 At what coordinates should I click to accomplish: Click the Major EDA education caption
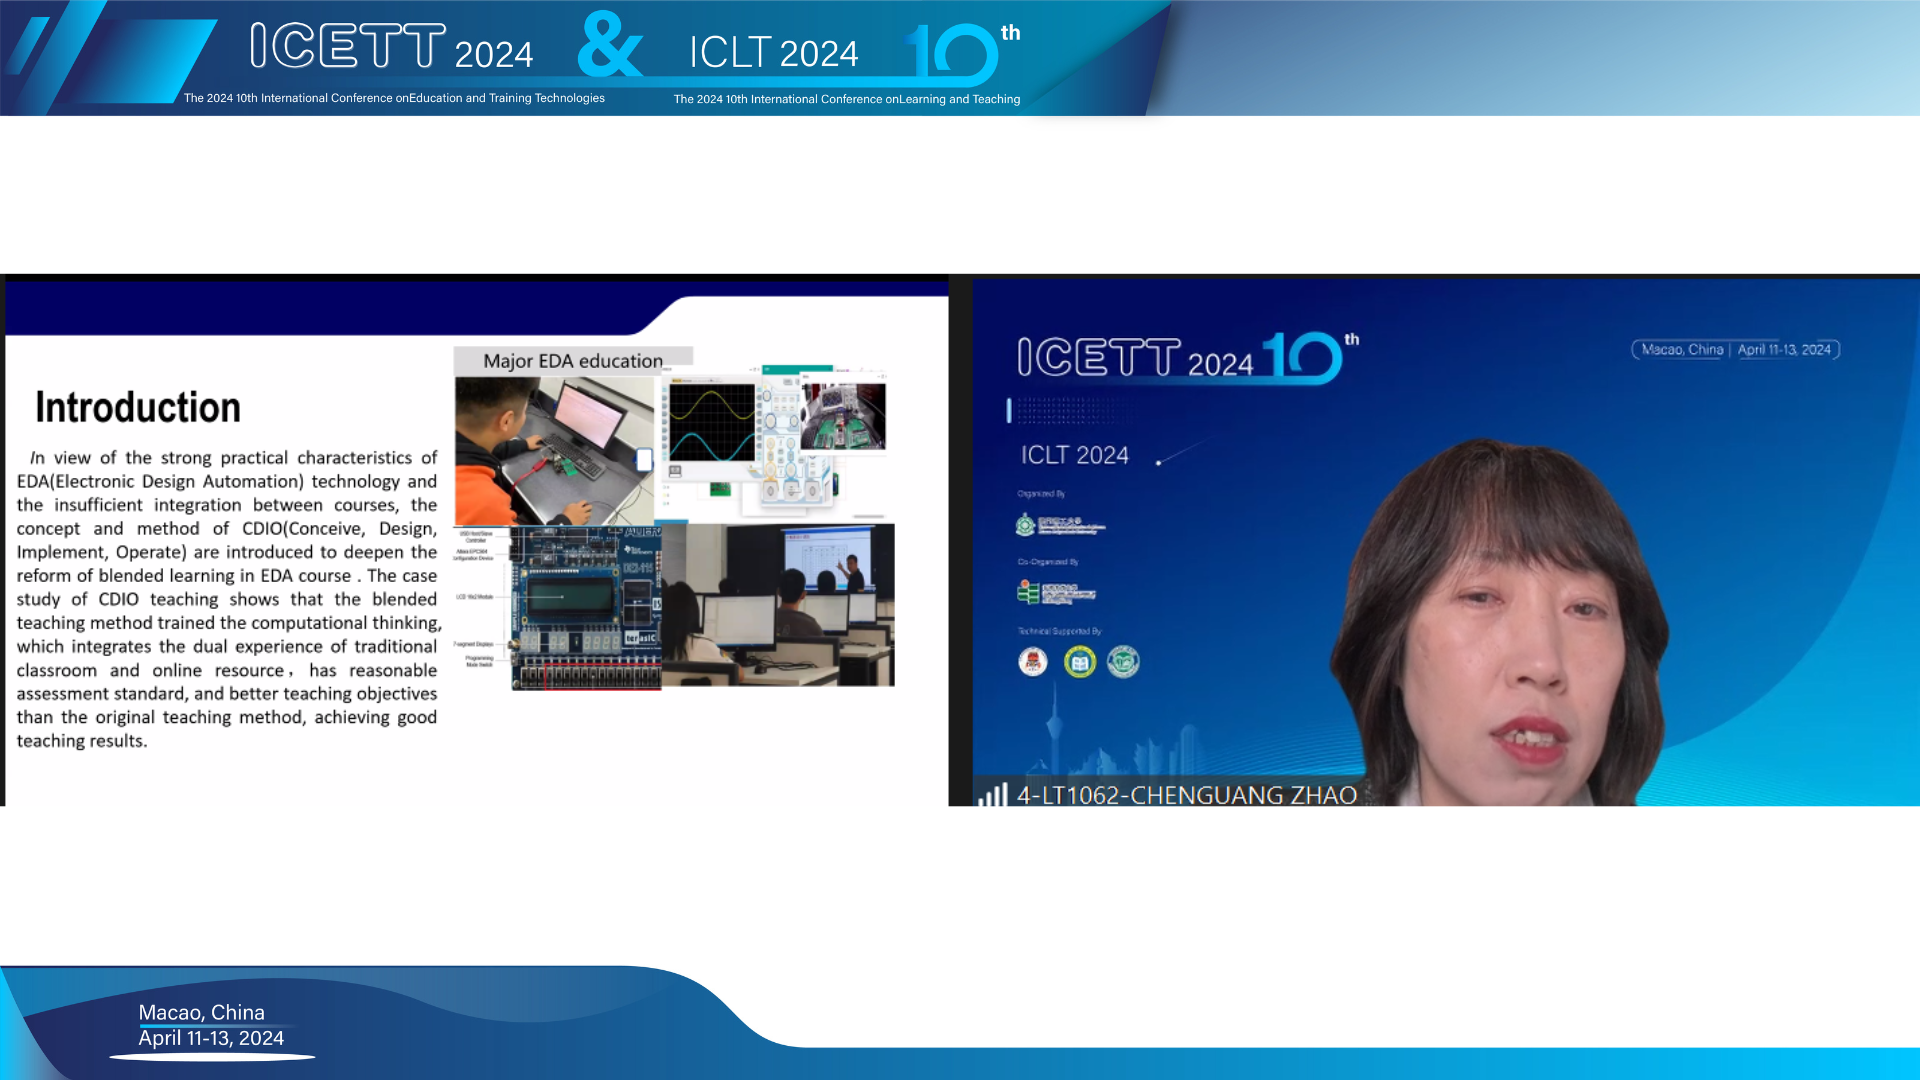572,361
